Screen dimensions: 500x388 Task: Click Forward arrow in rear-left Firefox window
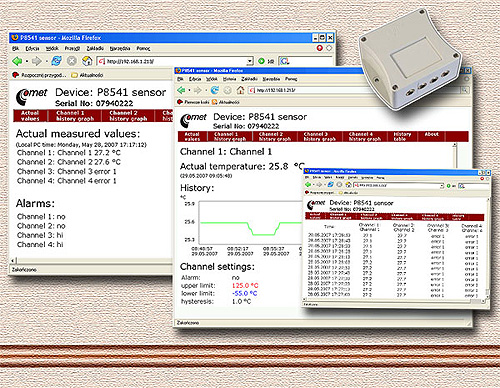(36, 61)
